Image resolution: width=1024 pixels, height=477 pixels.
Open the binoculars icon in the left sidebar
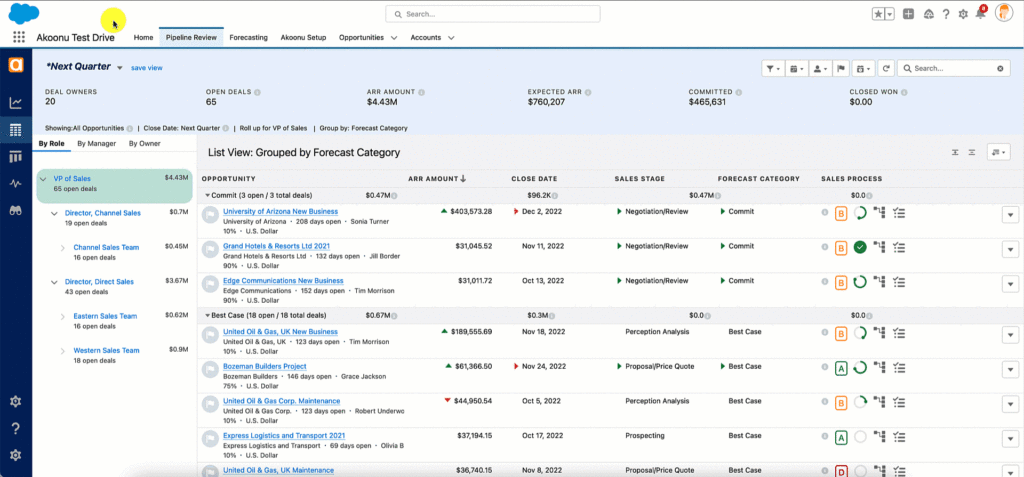coord(15,211)
